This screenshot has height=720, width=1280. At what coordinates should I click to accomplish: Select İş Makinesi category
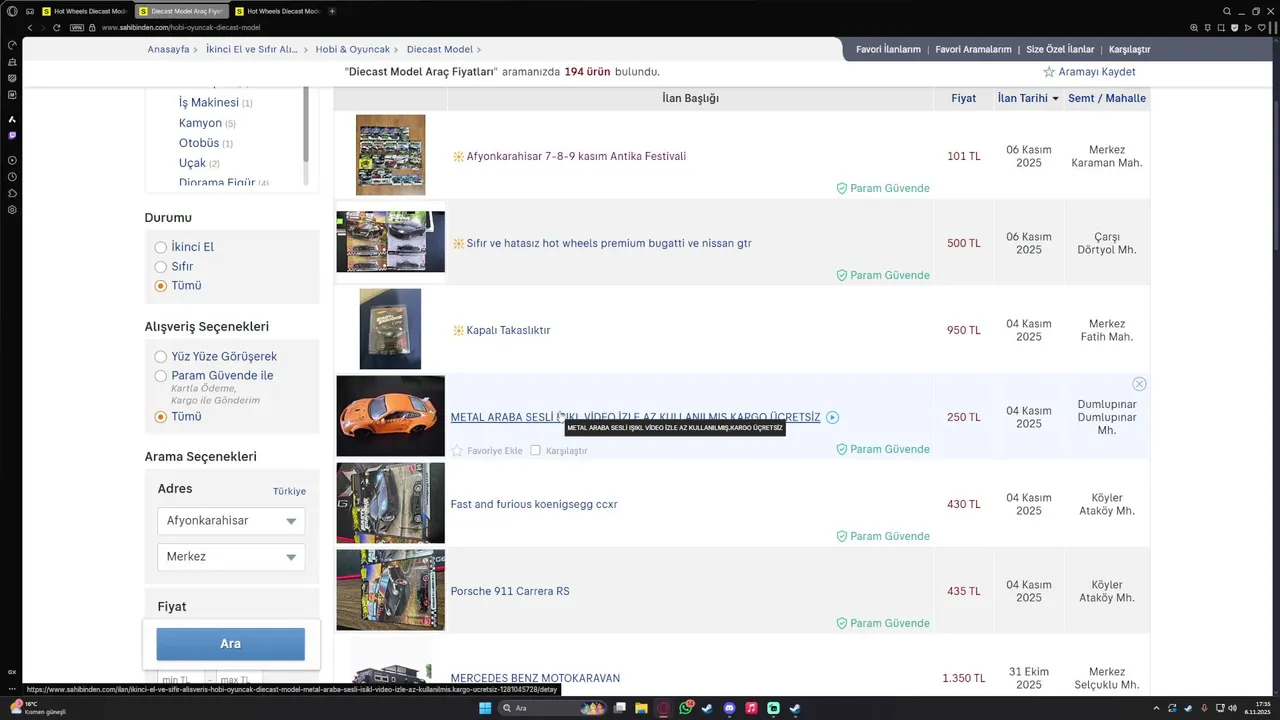[x=209, y=103]
